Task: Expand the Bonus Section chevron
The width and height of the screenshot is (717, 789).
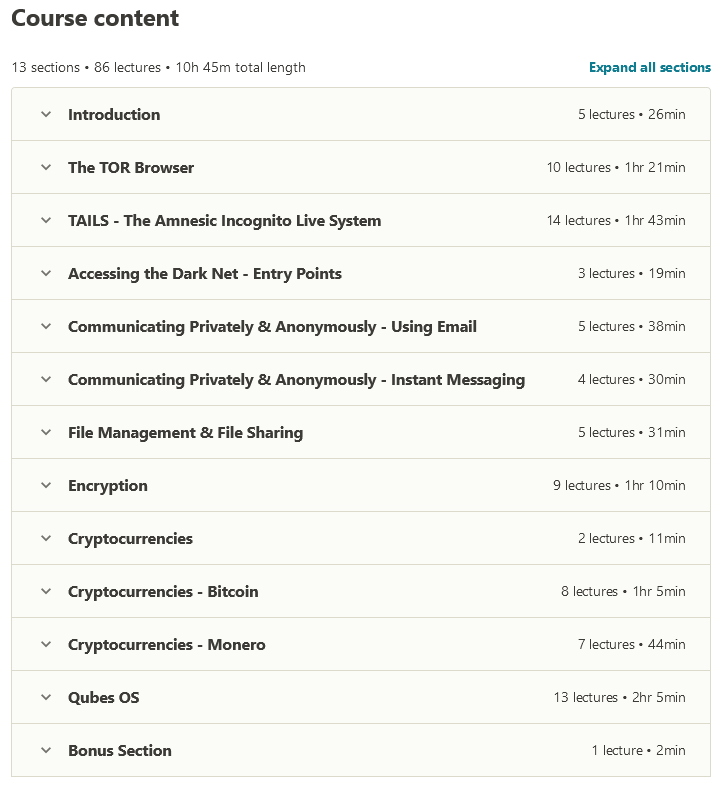Action: point(45,751)
